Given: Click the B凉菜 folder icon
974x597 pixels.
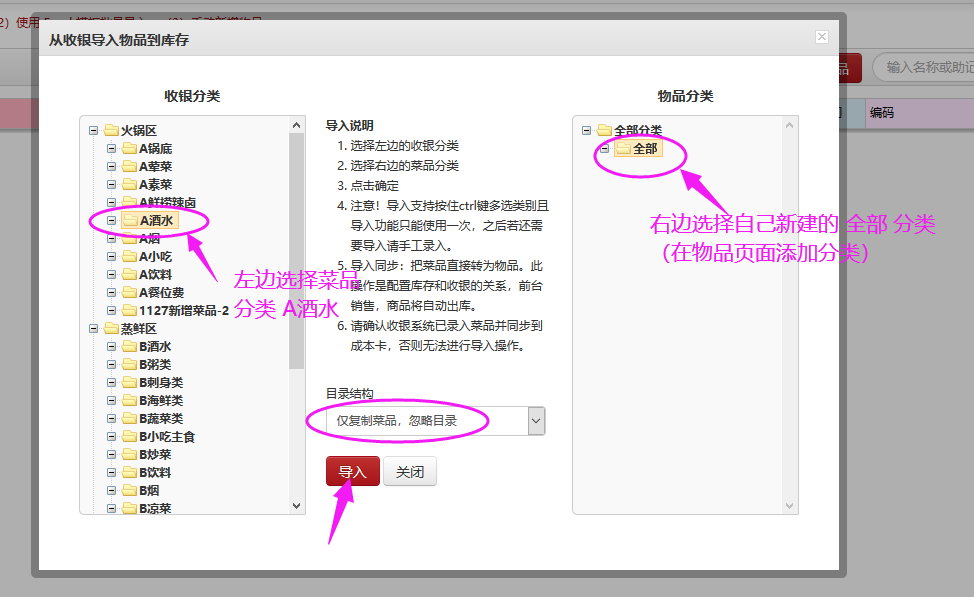Looking at the screenshot, I should 129,508.
